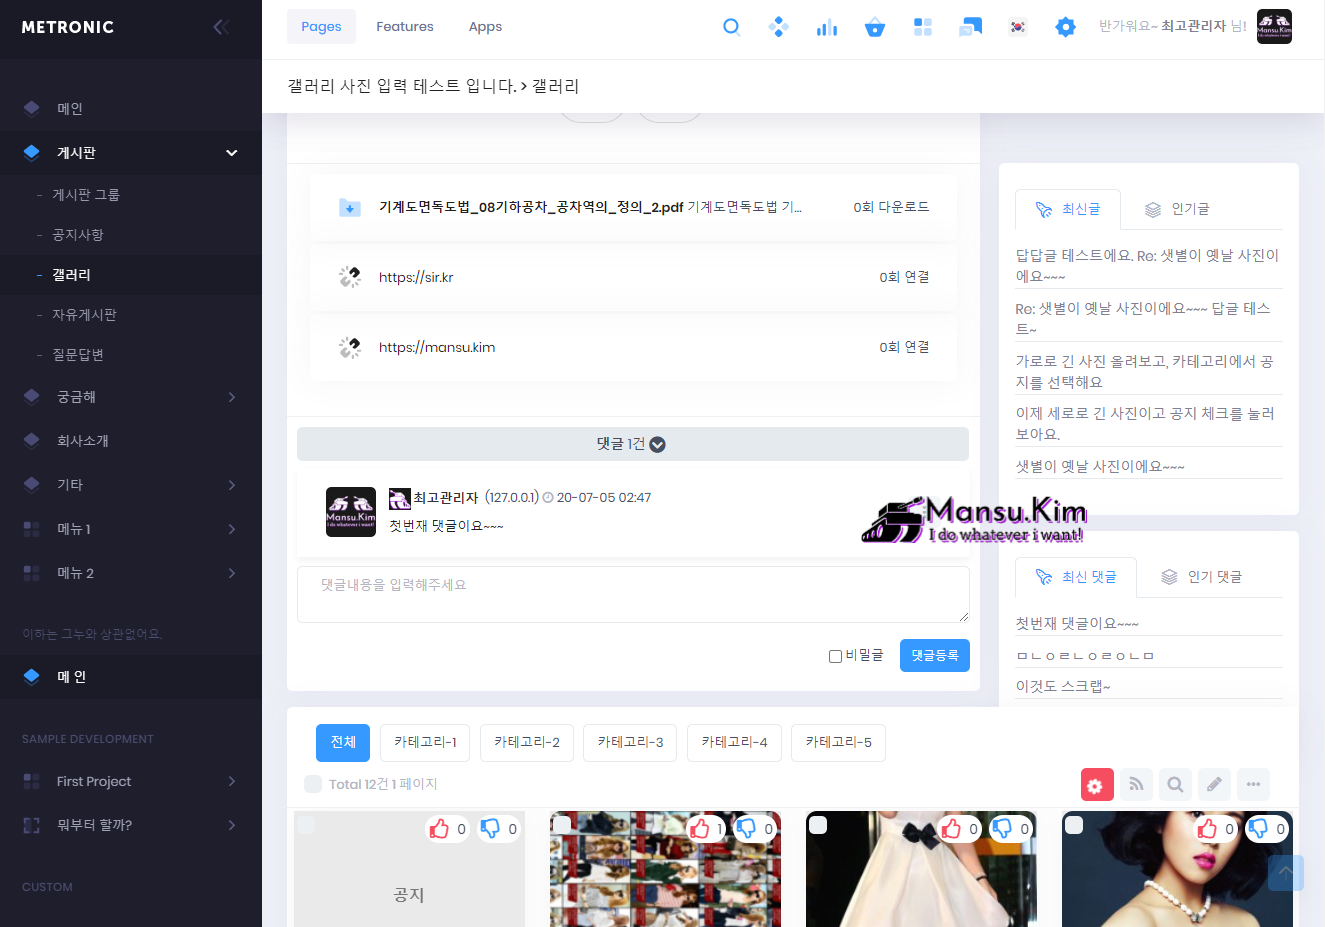Expand the 기타 sidebar menu
The width and height of the screenshot is (1325, 927).
[x=131, y=485]
